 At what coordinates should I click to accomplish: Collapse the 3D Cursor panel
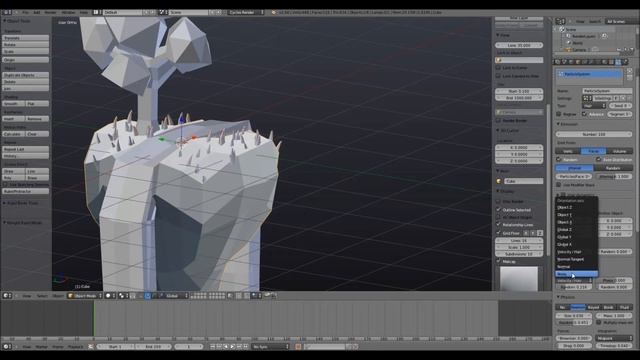click(x=507, y=130)
